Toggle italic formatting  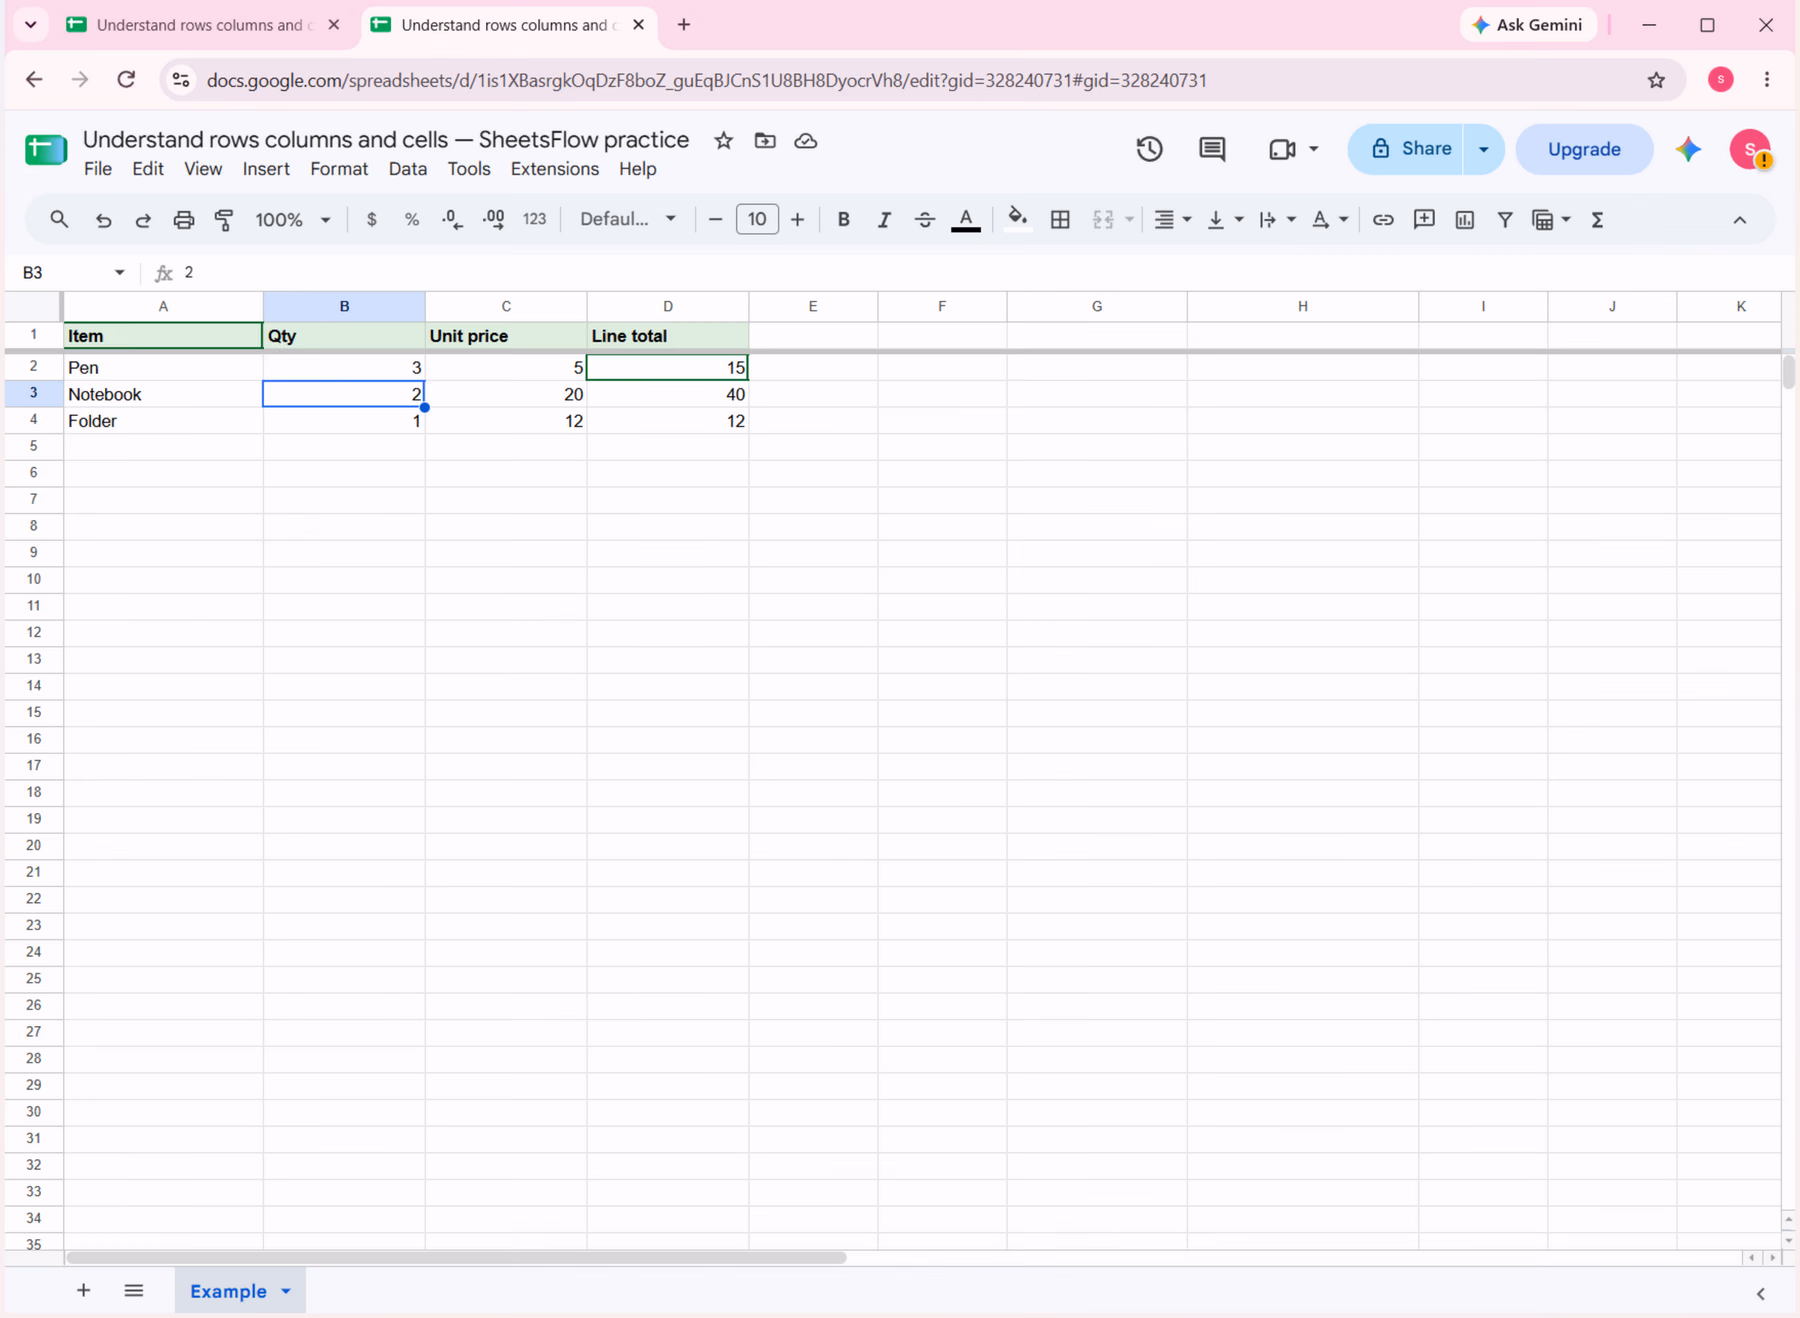point(884,220)
